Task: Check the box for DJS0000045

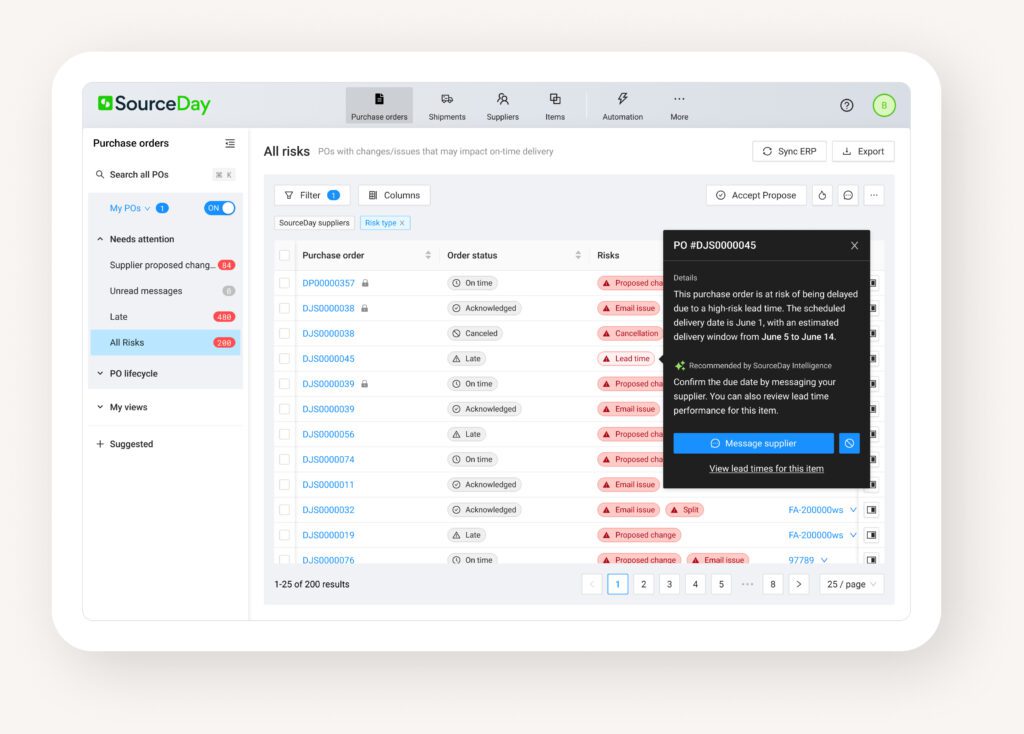Action: click(x=284, y=359)
